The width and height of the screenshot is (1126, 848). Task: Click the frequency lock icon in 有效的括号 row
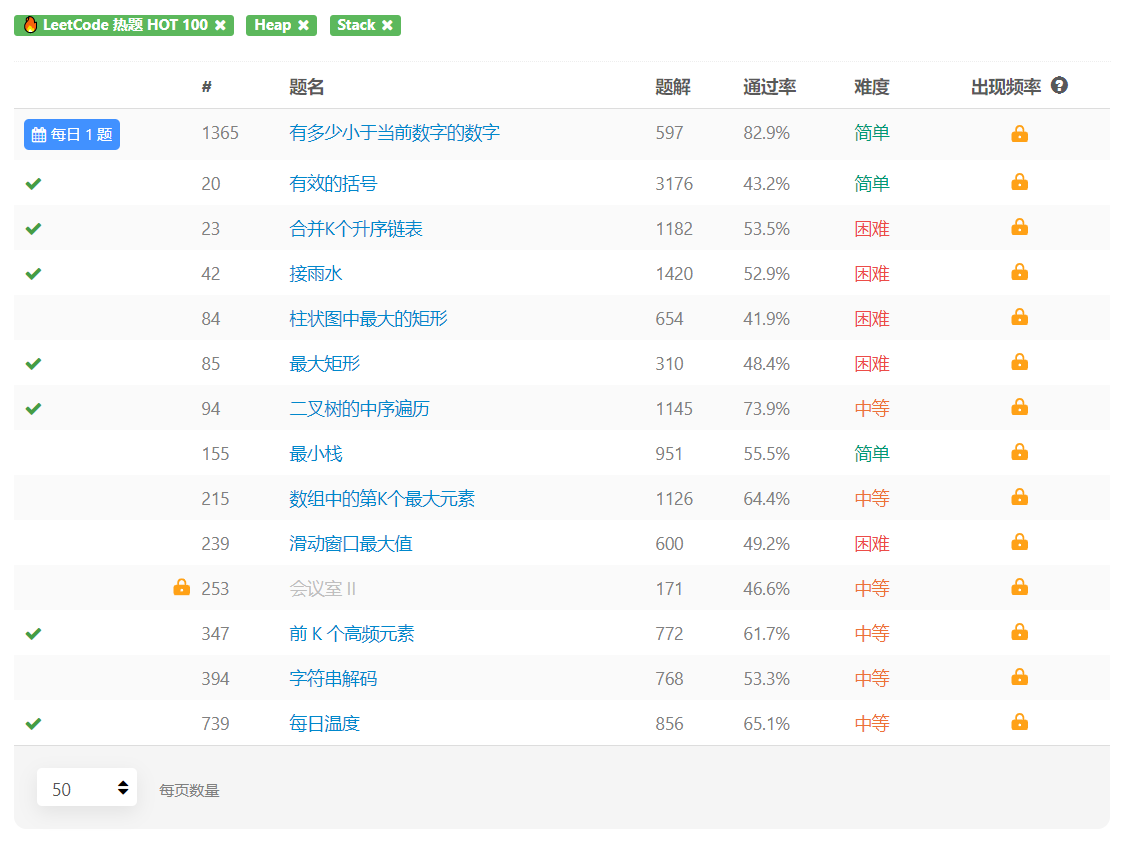click(x=1019, y=182)
